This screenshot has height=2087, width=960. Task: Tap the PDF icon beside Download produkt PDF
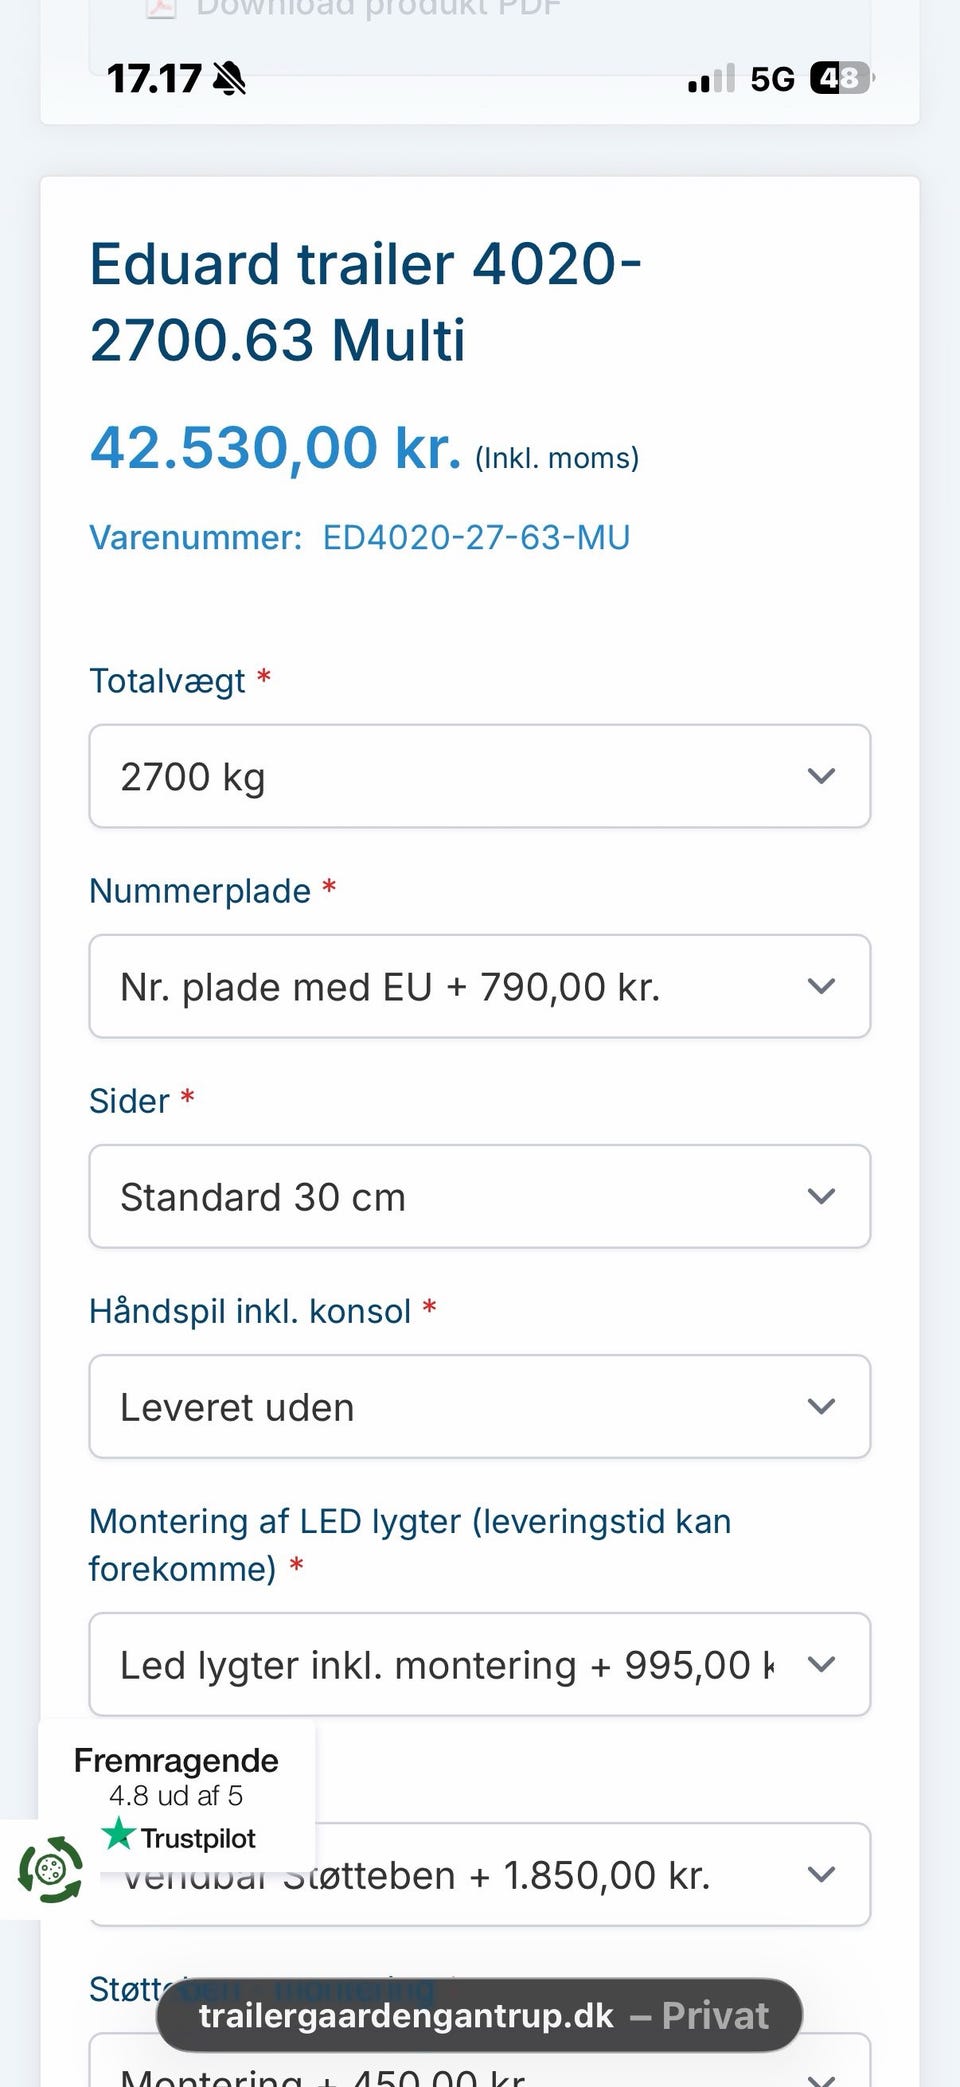160,8
